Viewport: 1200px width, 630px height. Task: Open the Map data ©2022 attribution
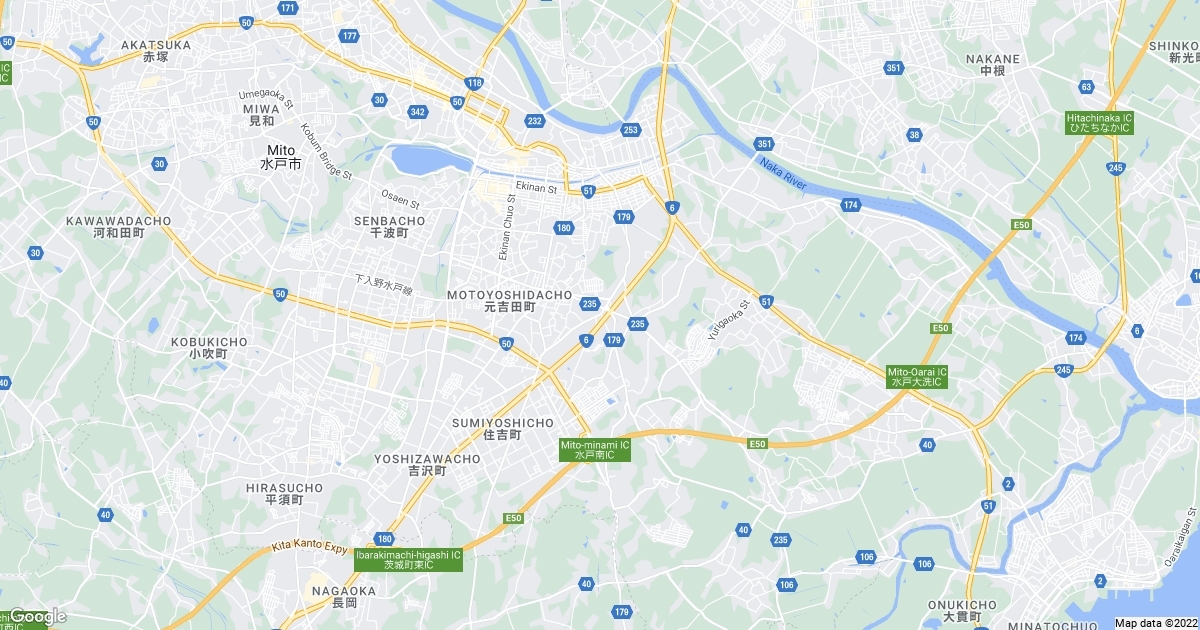click(1156, 622)
